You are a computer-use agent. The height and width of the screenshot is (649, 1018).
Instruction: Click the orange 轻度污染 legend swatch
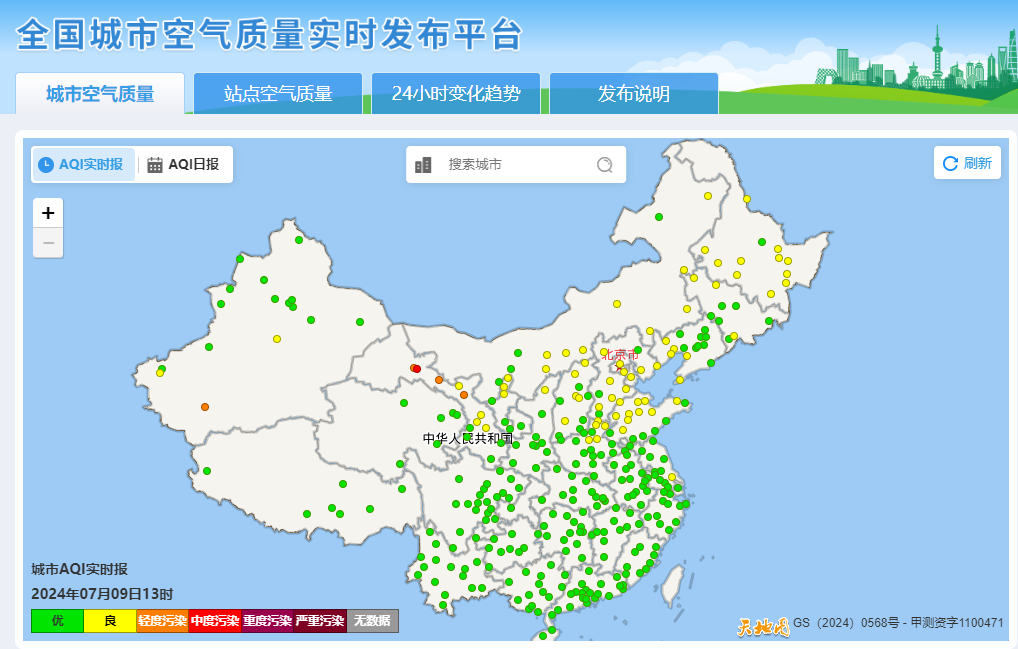(x=162, y=621)
